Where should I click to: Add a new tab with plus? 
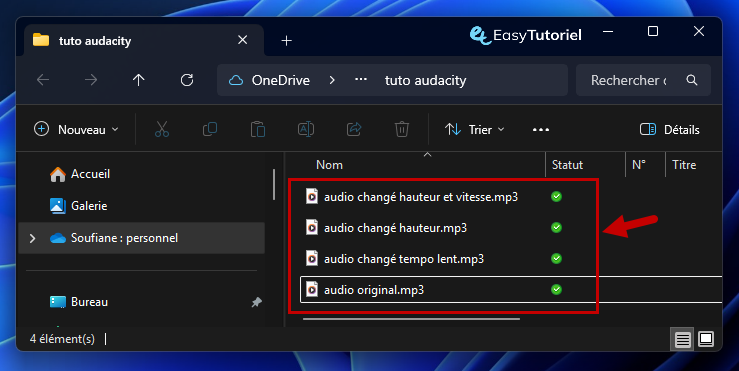(x=287, y=41)
